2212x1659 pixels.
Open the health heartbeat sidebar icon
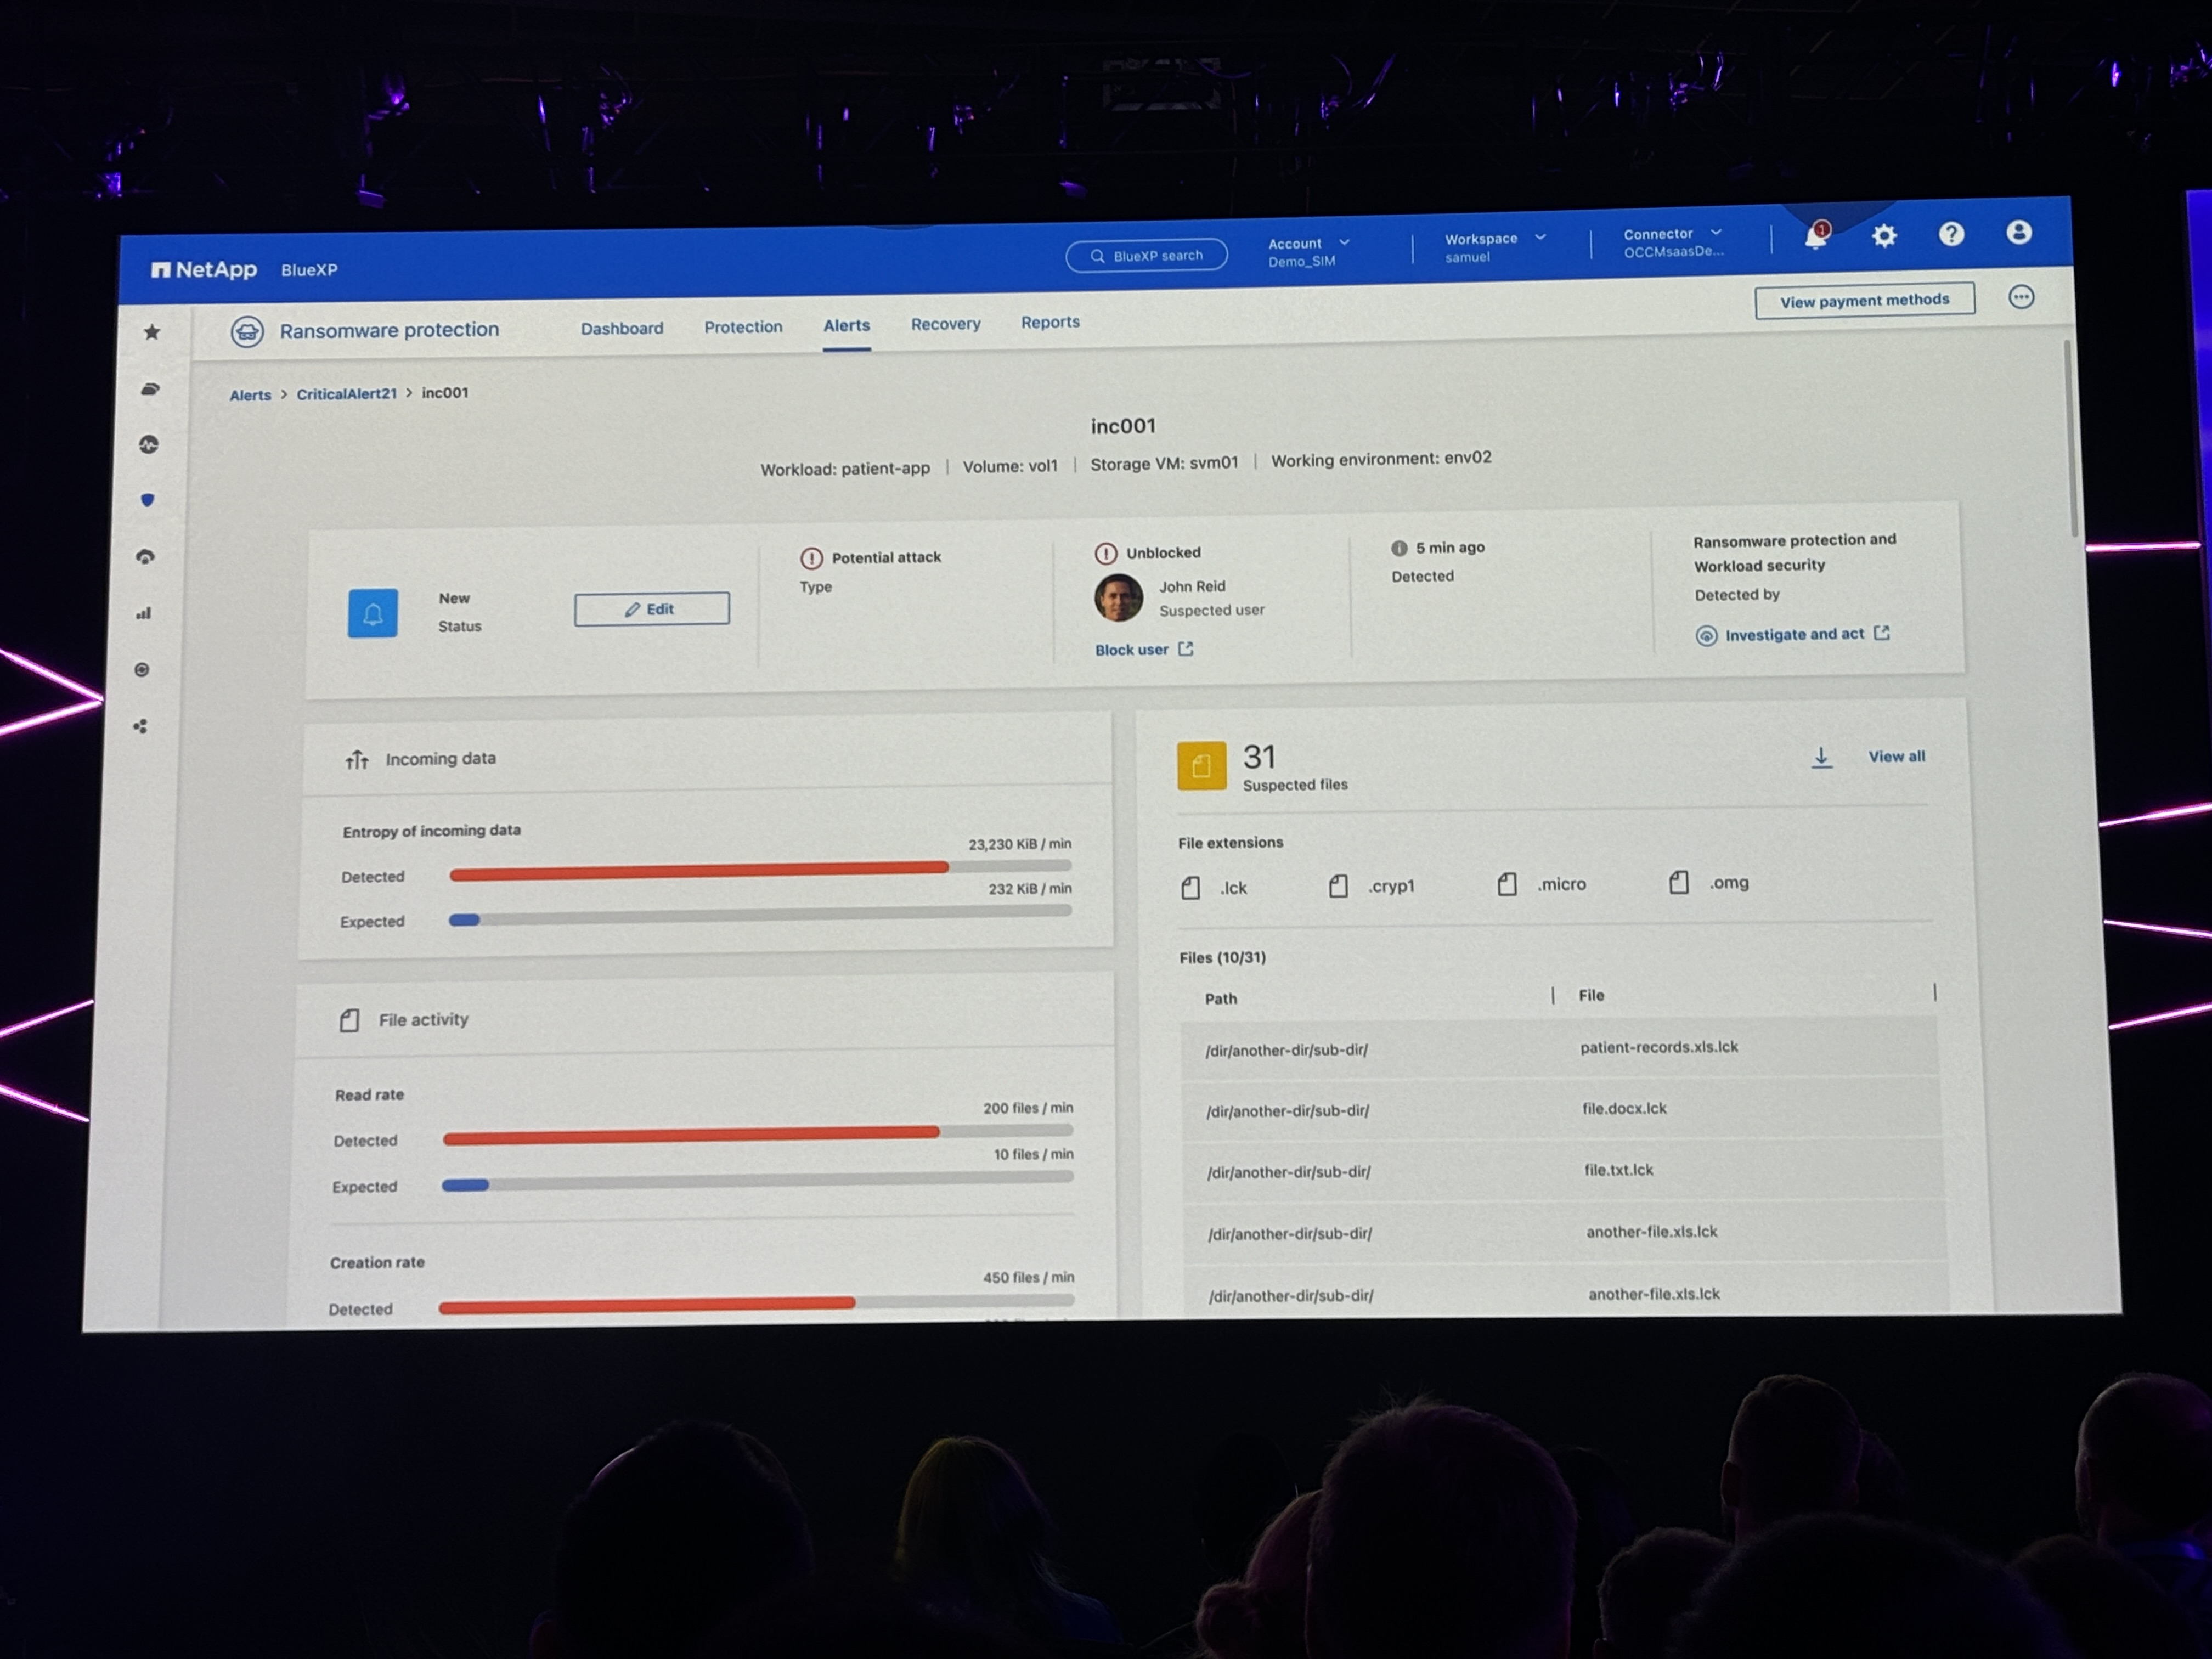pyautogui.click(x=149, y=444)
